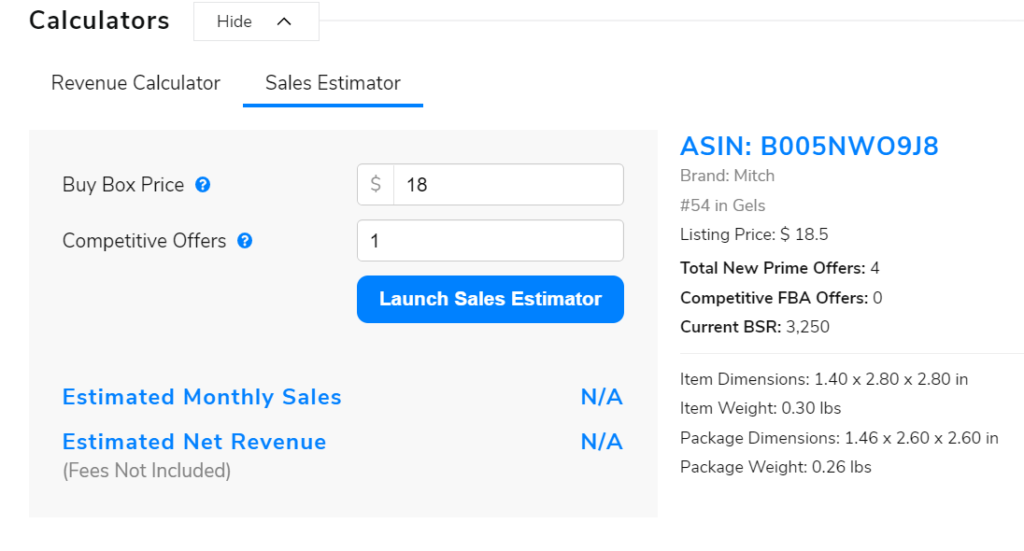Select the Sales Estimator tab

click(333, 83)
